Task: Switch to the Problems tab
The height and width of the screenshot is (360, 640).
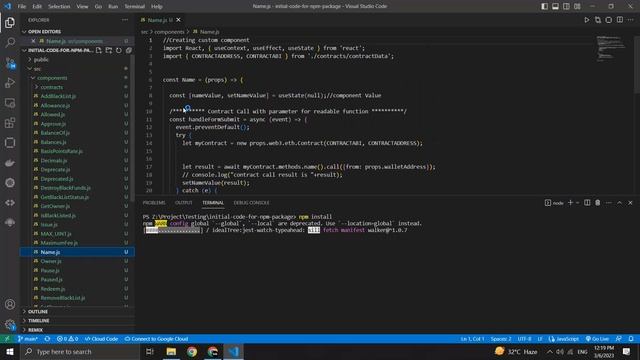Action: click(154, 203)
